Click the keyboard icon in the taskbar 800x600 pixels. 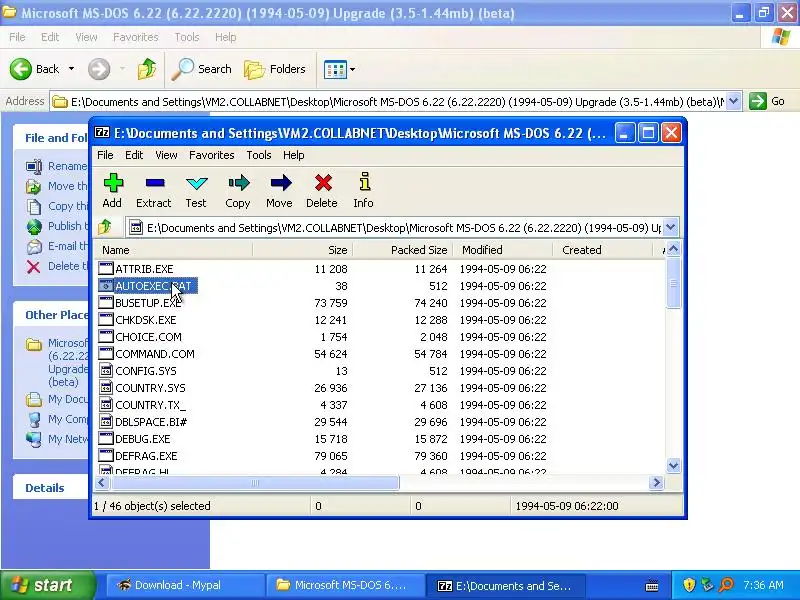point(652,586)
